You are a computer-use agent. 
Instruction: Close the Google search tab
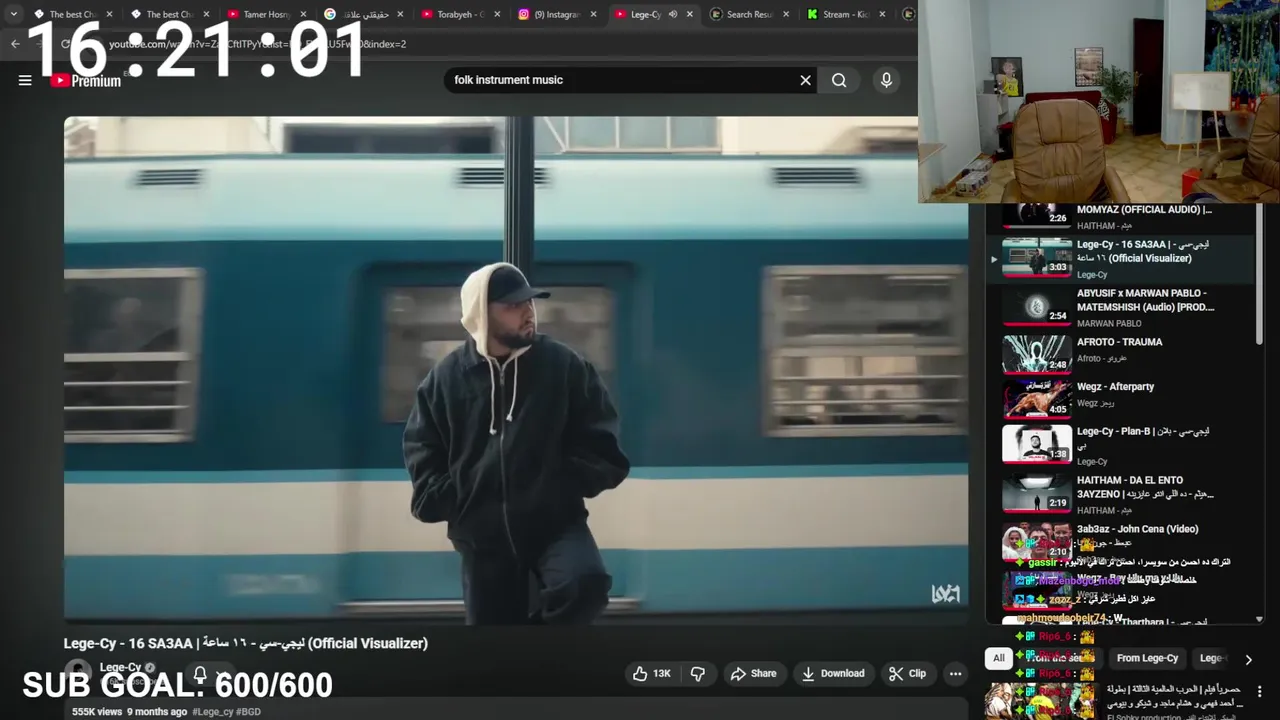click(x=400, y=14)
